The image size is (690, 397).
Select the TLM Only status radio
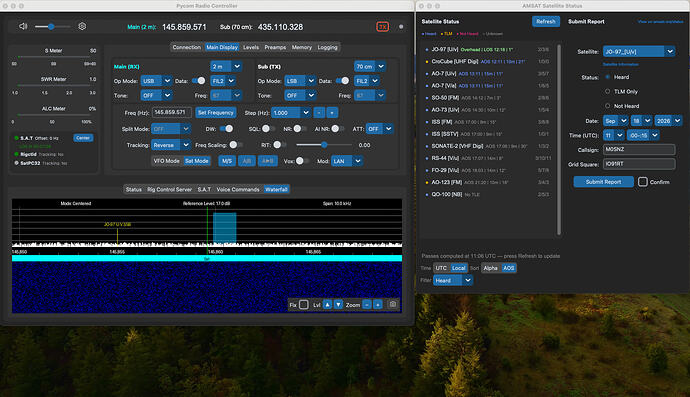click(x=608, y=91)
